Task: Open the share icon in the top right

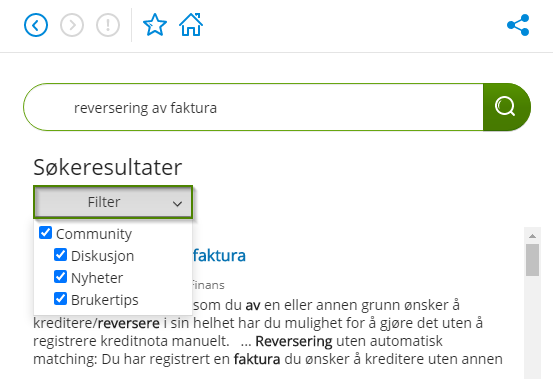Action: tap(518, 25)
